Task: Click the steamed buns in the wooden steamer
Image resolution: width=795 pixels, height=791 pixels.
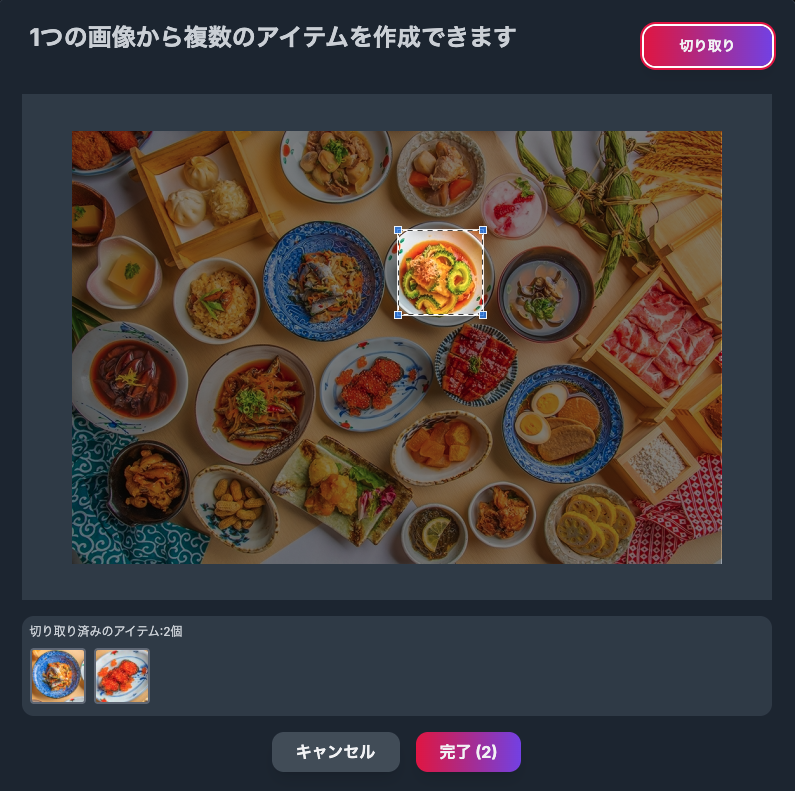Action: (203, 193)
